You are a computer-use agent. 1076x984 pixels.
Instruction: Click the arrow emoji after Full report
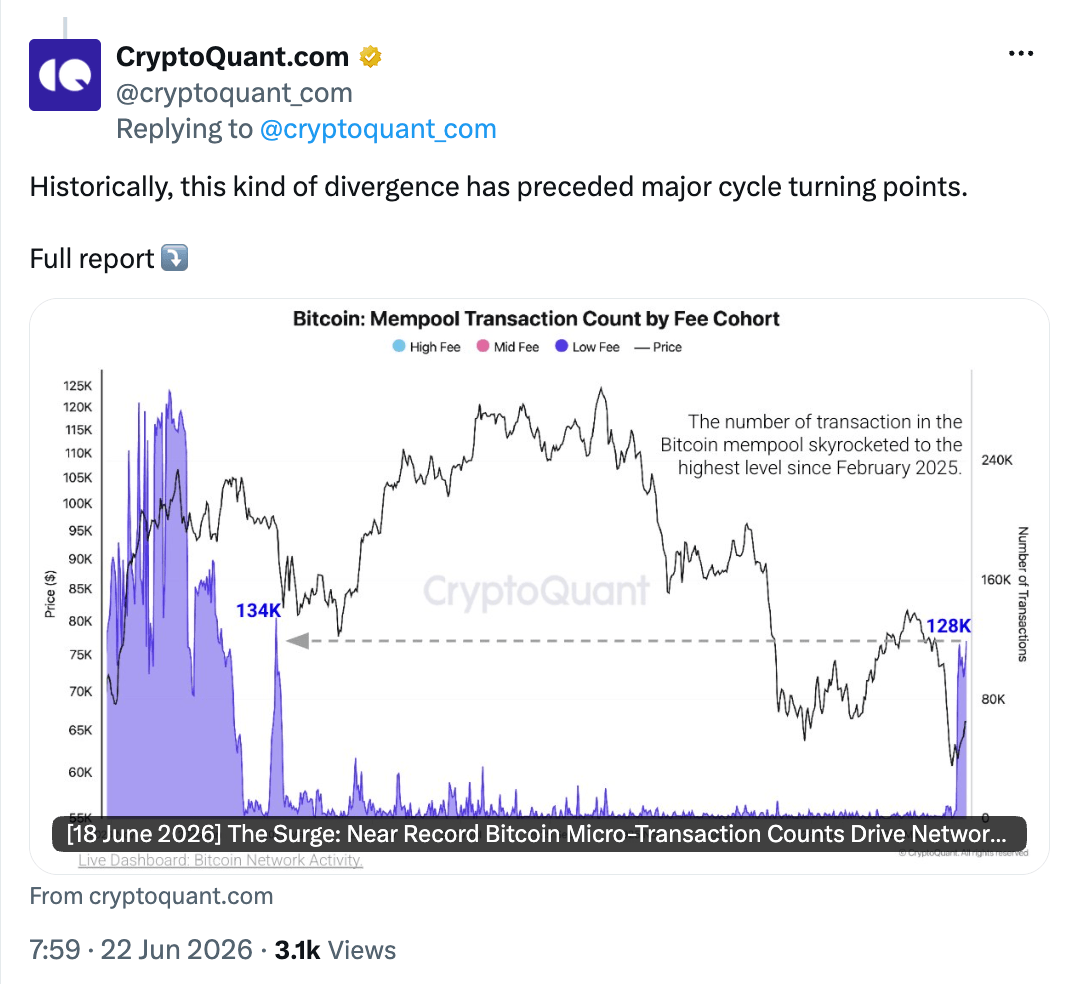click(x=174, y=258)
